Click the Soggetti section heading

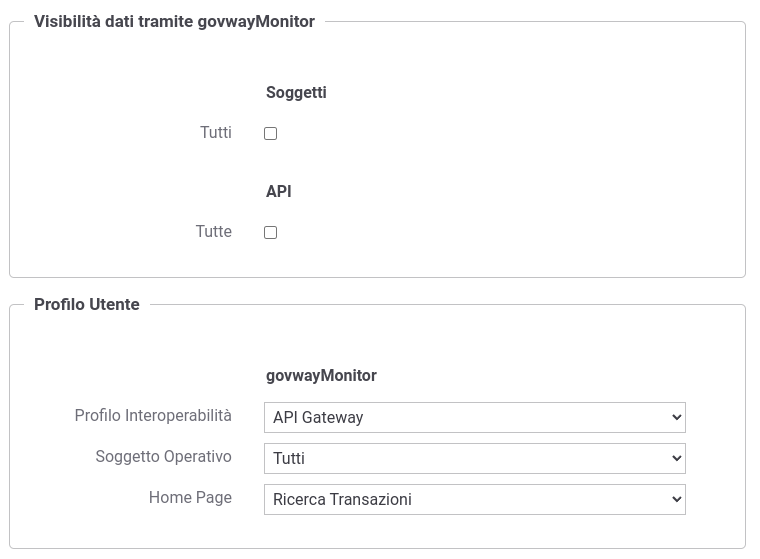(x=296, y=93)
